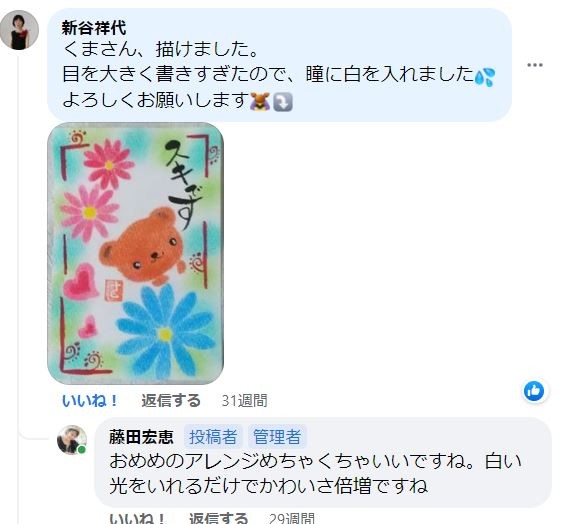
Task: Open the three-dot comment options menu
Action: tap(535, 65)
